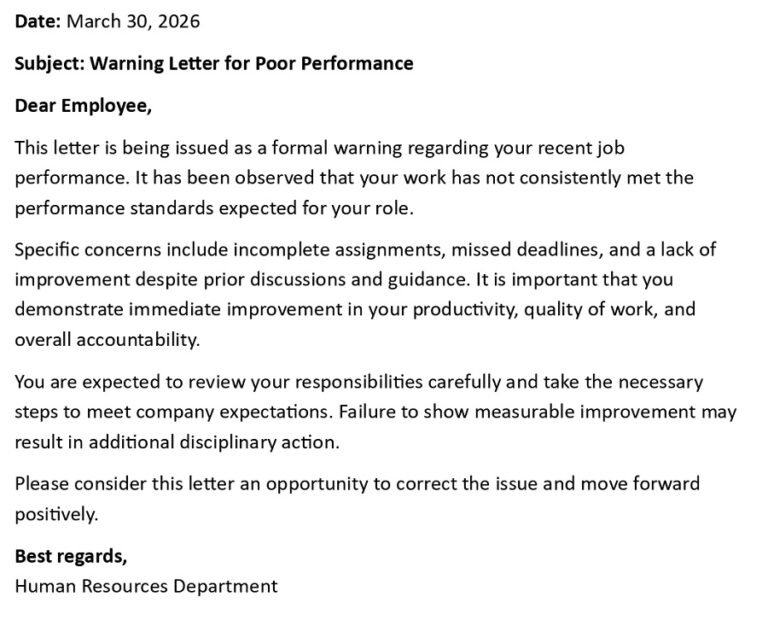Click the 'Dear Employee,' salutation
This screenshot has height=620, width=768.
pyautogui.click(x=83, y=106)
